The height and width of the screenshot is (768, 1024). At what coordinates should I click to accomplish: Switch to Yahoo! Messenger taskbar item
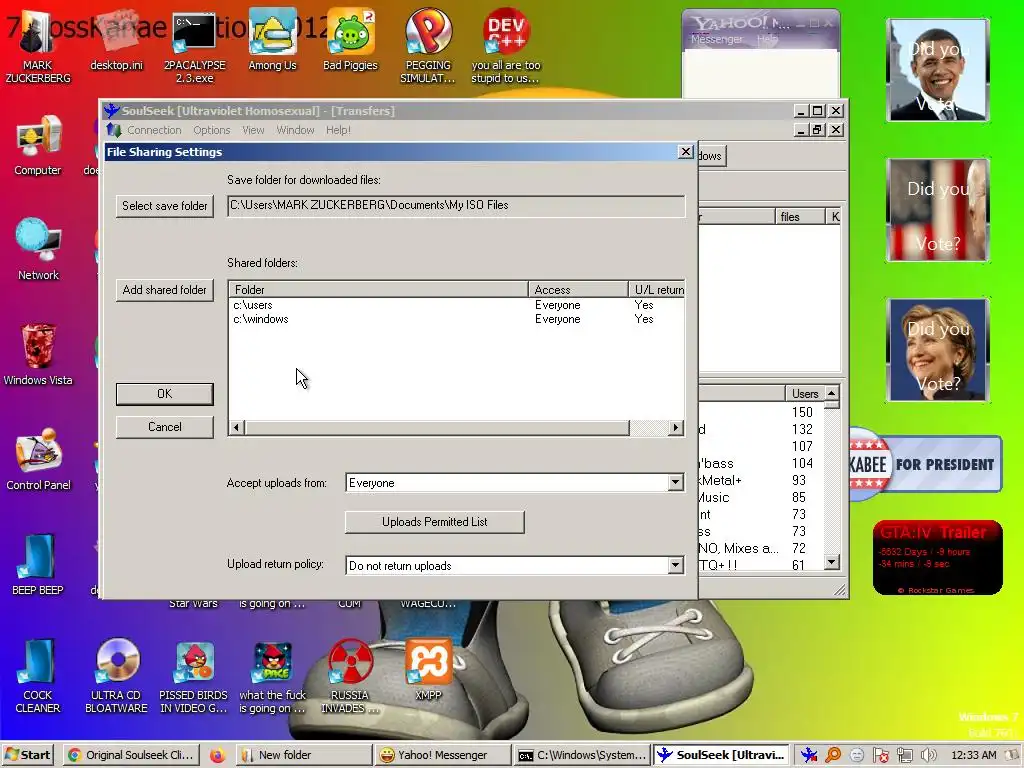[x=443, y=755]
